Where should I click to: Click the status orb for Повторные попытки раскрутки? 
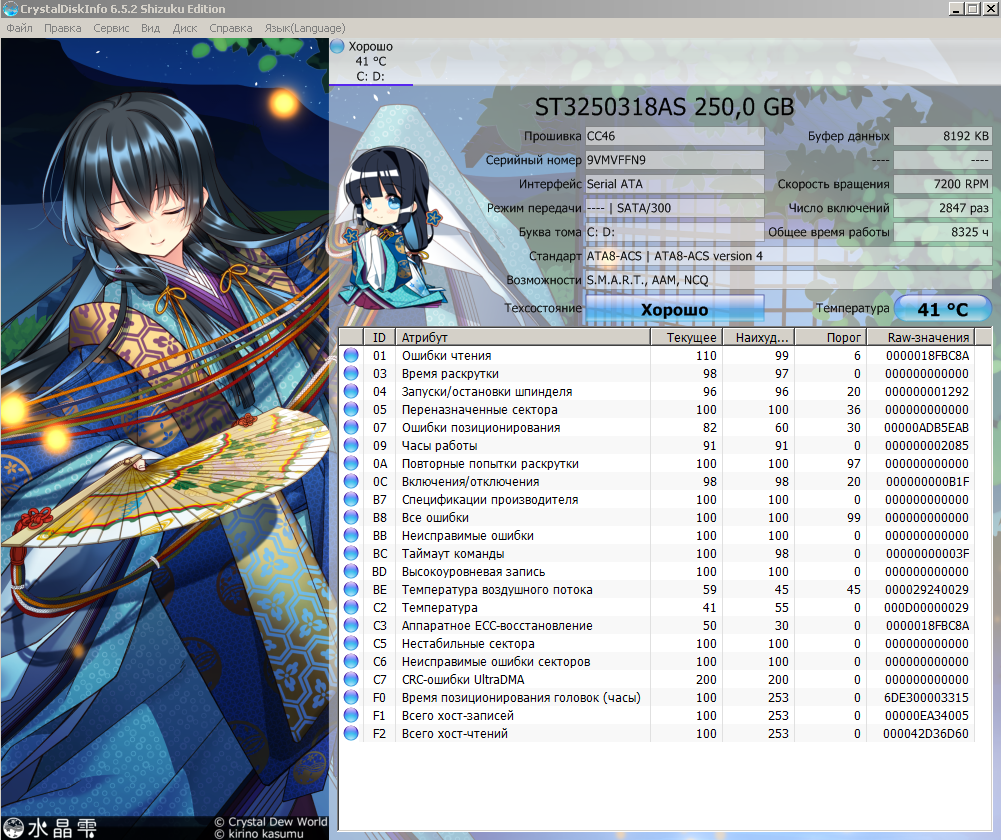[350, 463]
